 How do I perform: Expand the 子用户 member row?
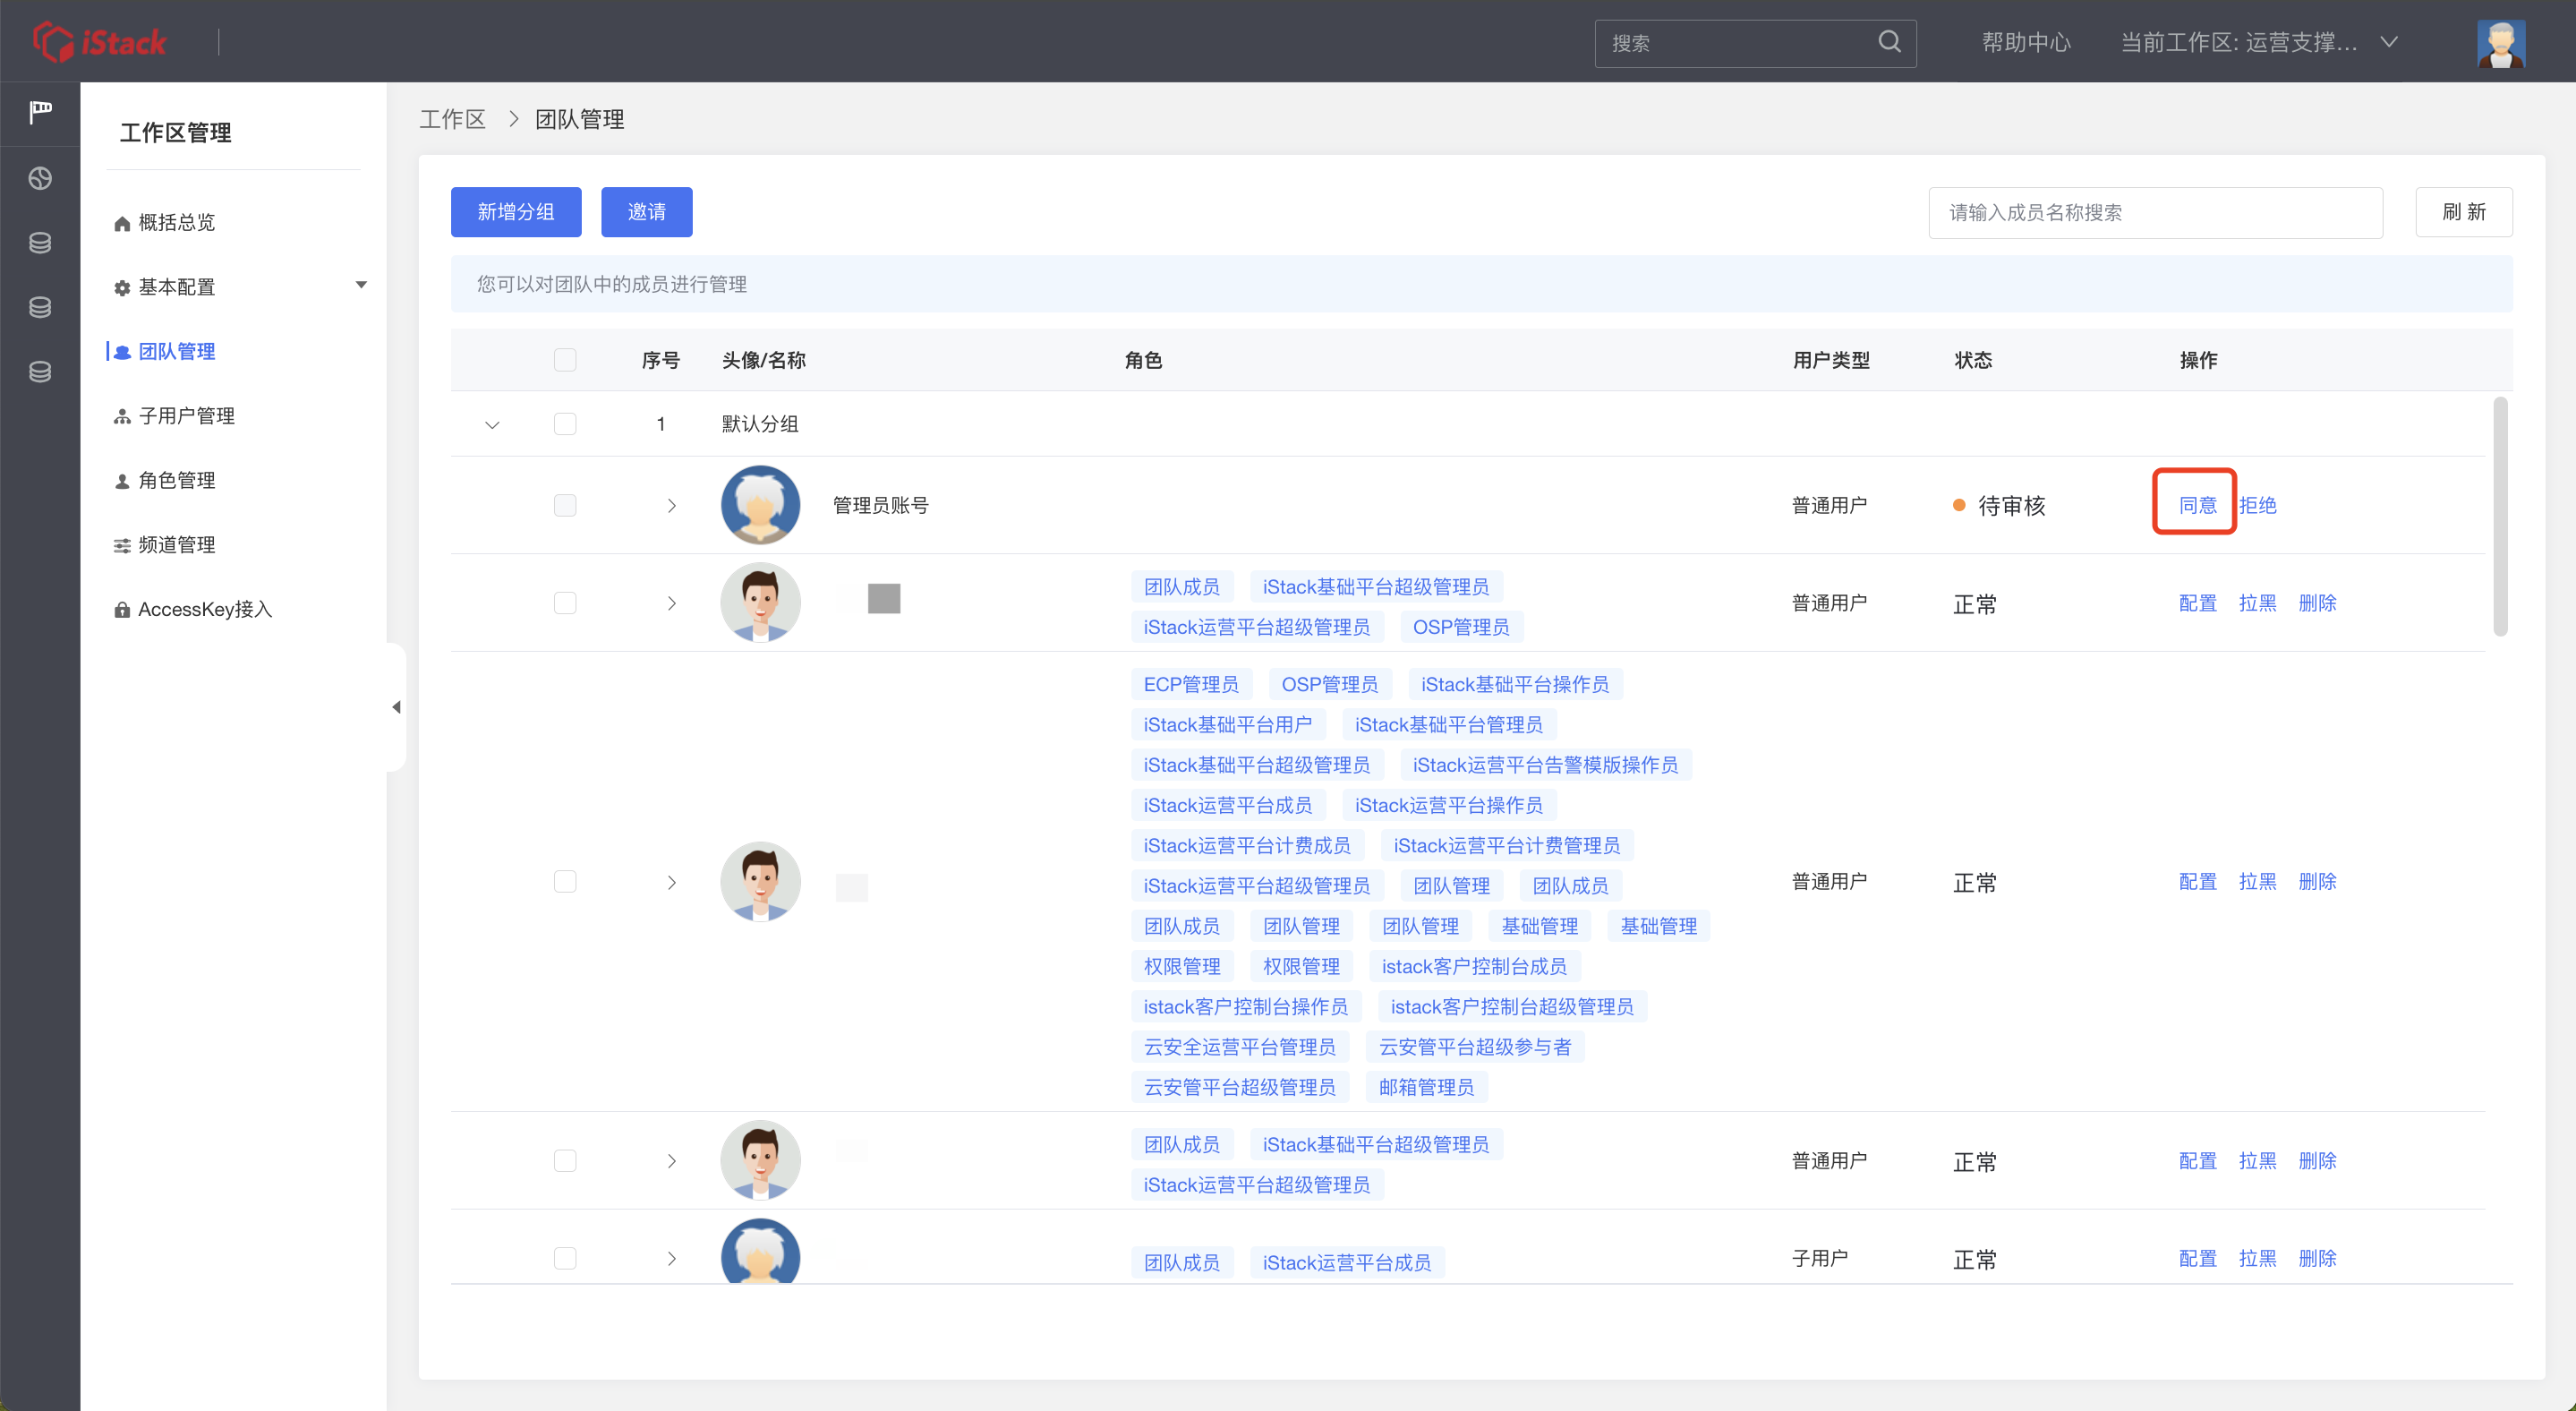click(x=672, y=1260)
